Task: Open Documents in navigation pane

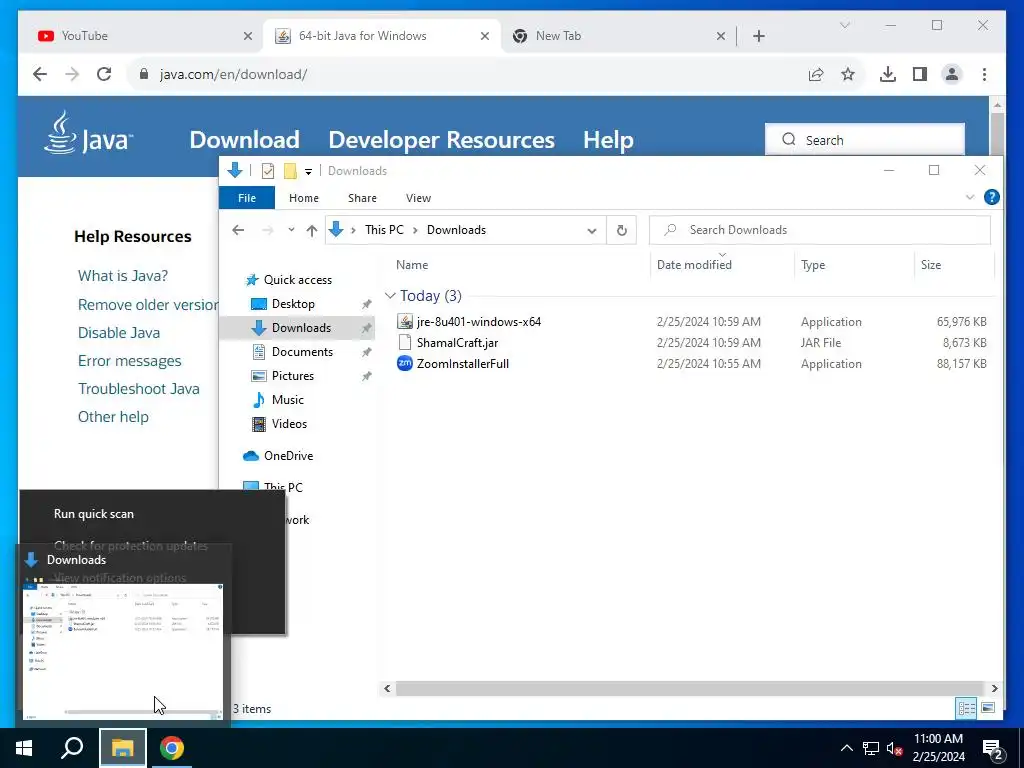Action: [x=302, y=351]
